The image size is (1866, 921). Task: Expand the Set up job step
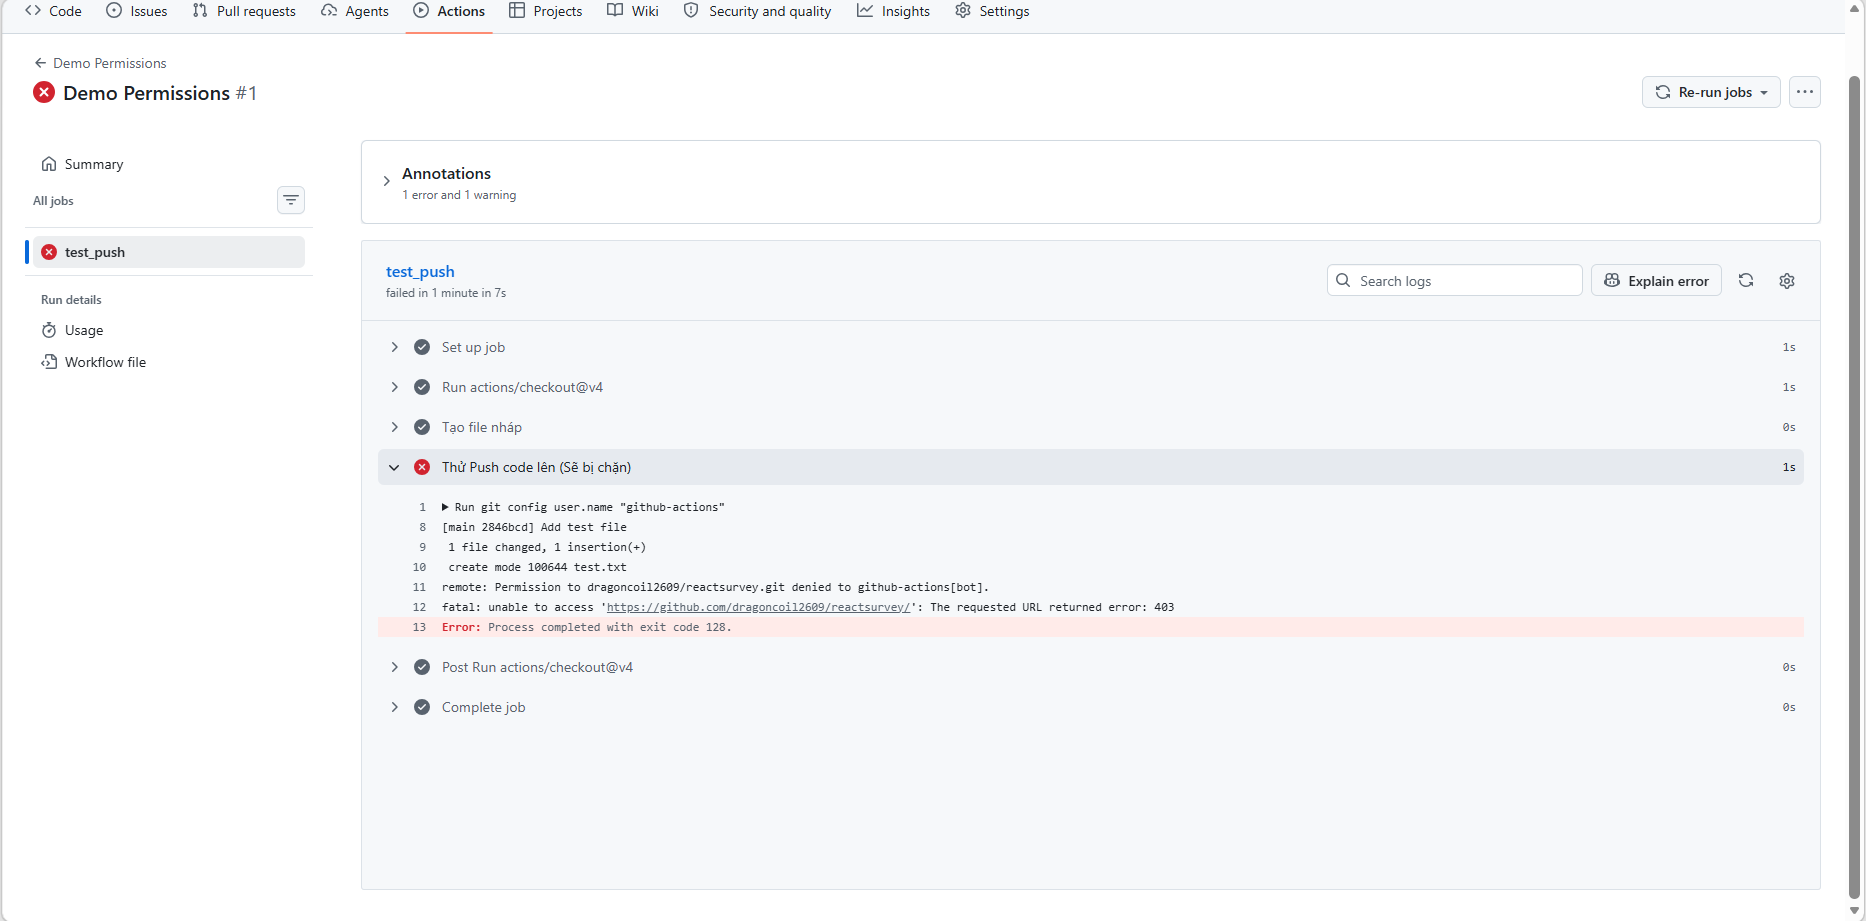[1091, 347]
